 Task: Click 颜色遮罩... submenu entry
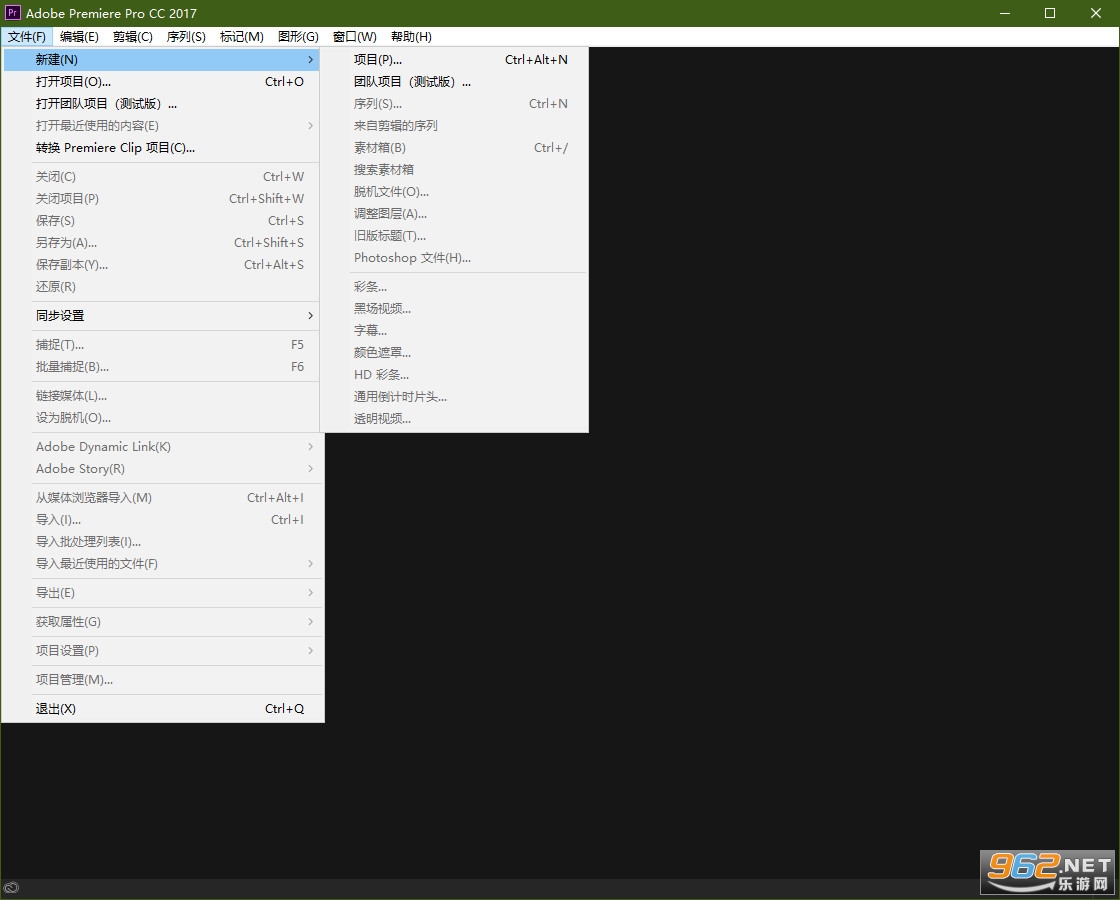(x=454, y=353)
